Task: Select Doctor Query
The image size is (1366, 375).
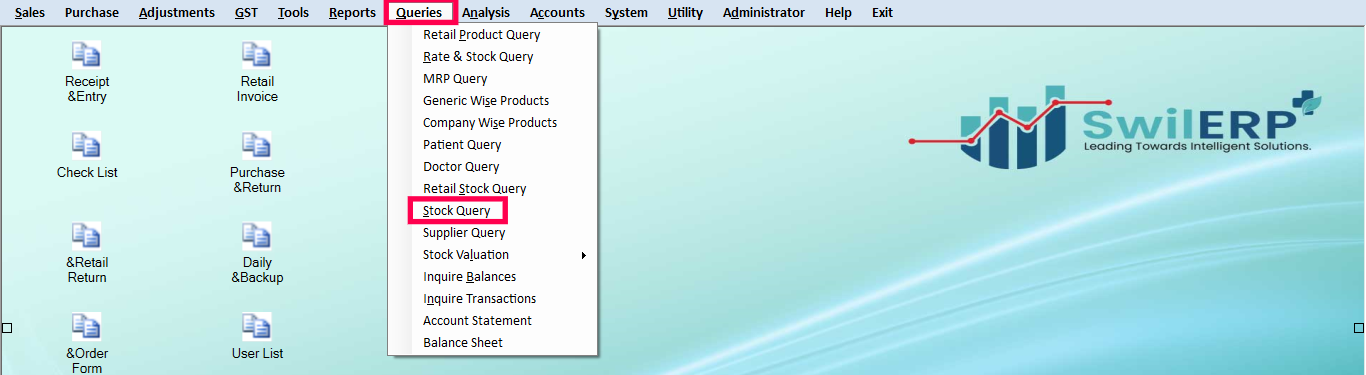Action: tap(492, 167)
